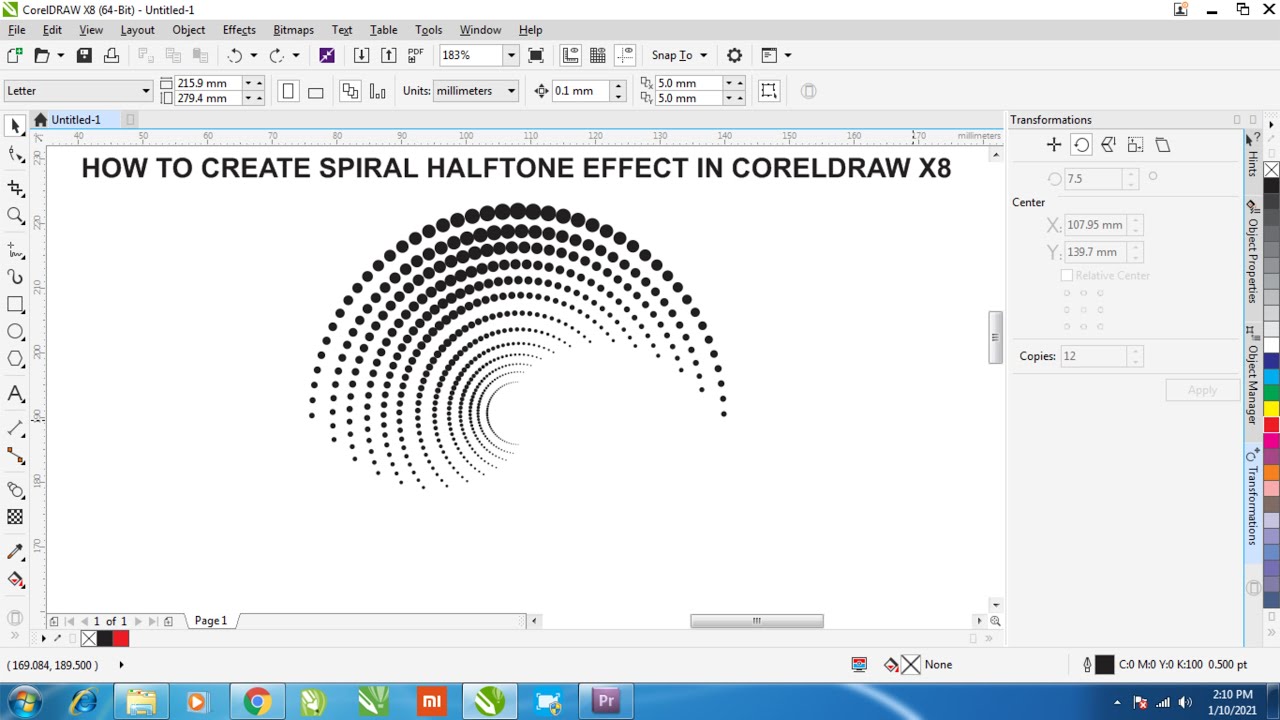Open the Object Properties docker tab
The image size is (1280, 720).
[1252, 254]
